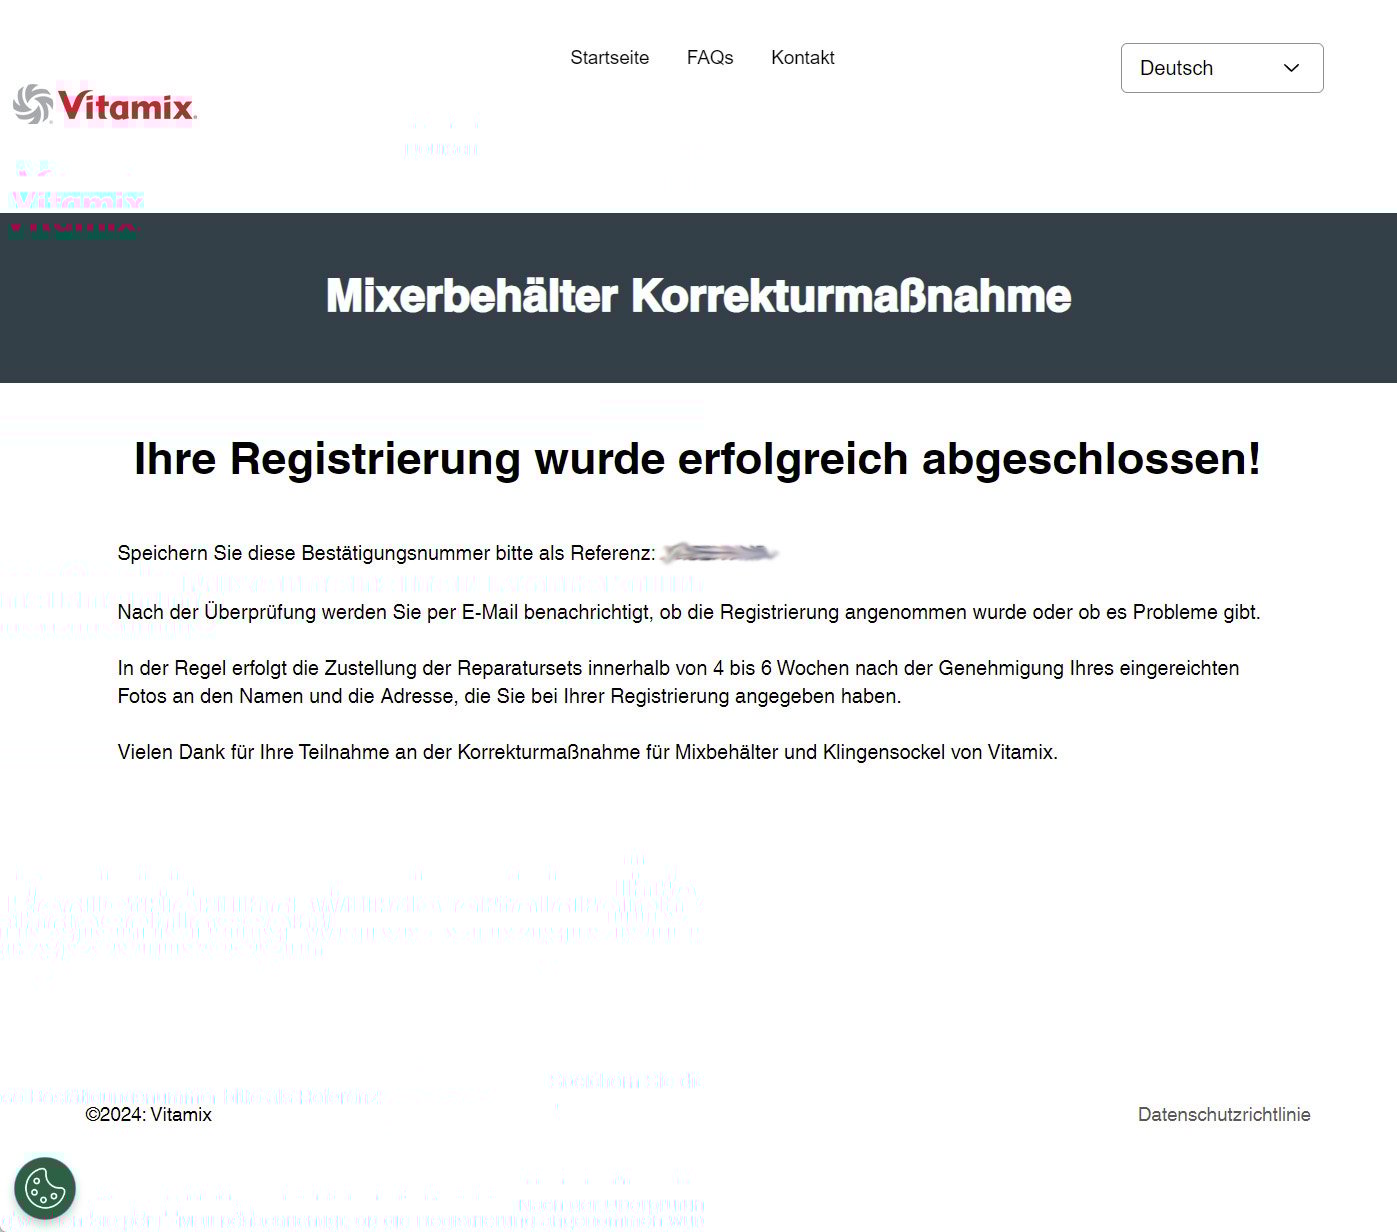Click the sentence mentioning 4 bis 6 Wochen
Viewport: 1397px width, 1232px height.
tap(678, 668)
